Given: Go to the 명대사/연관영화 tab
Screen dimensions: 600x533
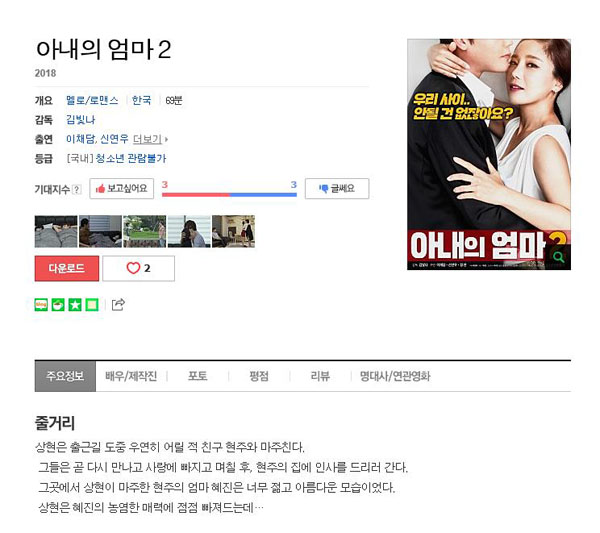Looking at the screenshot, I should point(395,376).
